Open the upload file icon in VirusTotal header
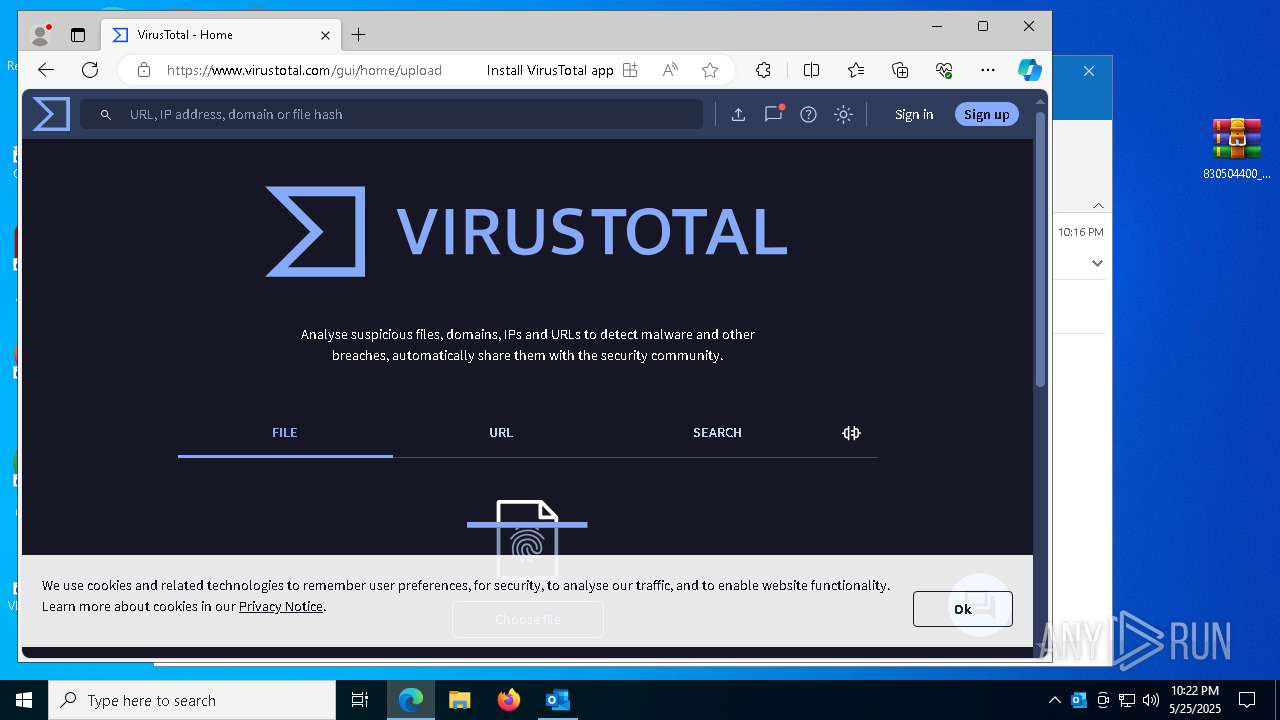Viewport: 1280px width, 720px height. pyautogui.click(x=738, y=114)
